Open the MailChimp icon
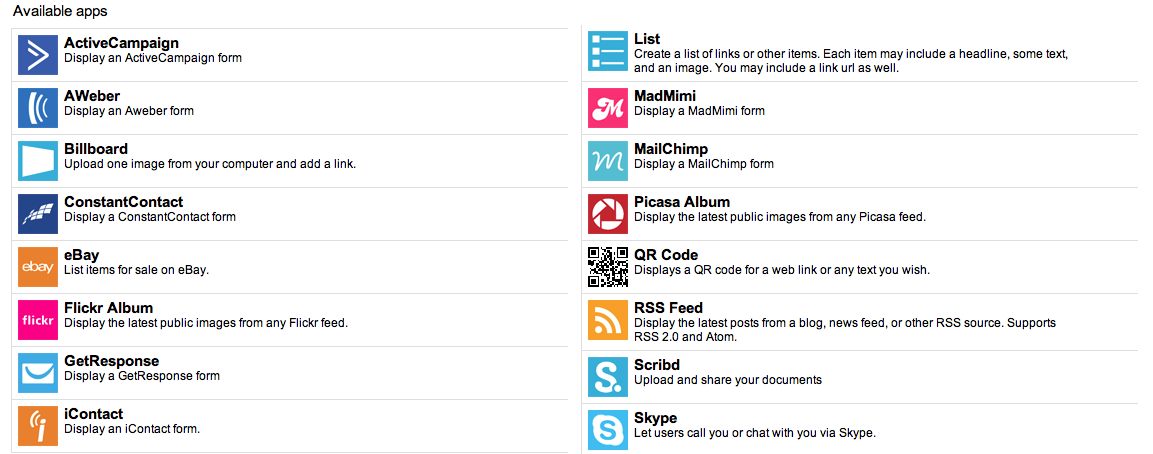 click(608, 161)
